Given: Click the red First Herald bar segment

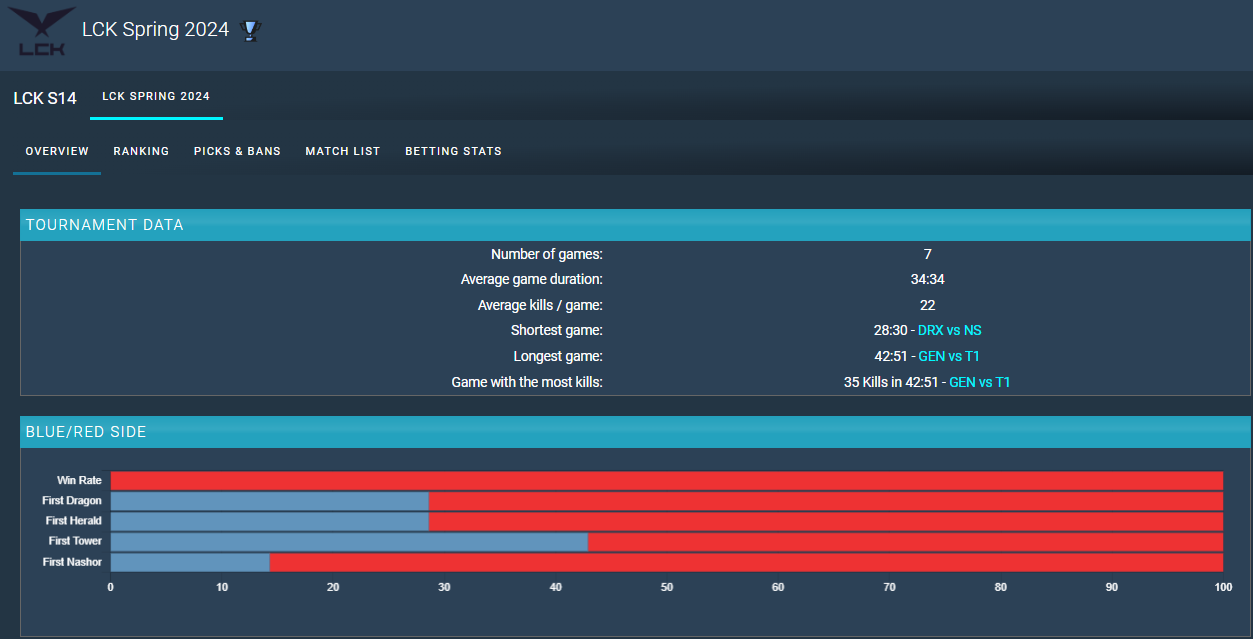Looking at the screenshot, I should point(826,522).
